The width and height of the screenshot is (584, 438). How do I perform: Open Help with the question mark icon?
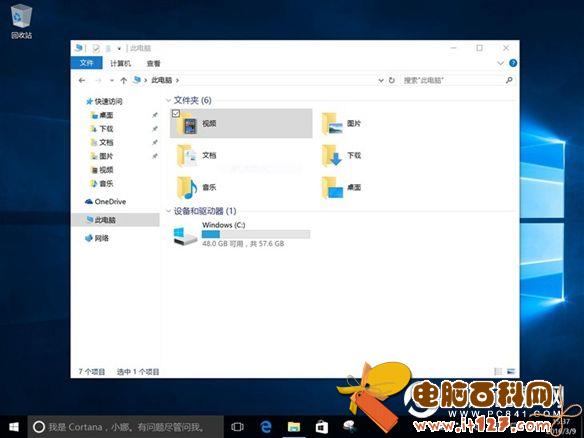click(x=513, y=63)
